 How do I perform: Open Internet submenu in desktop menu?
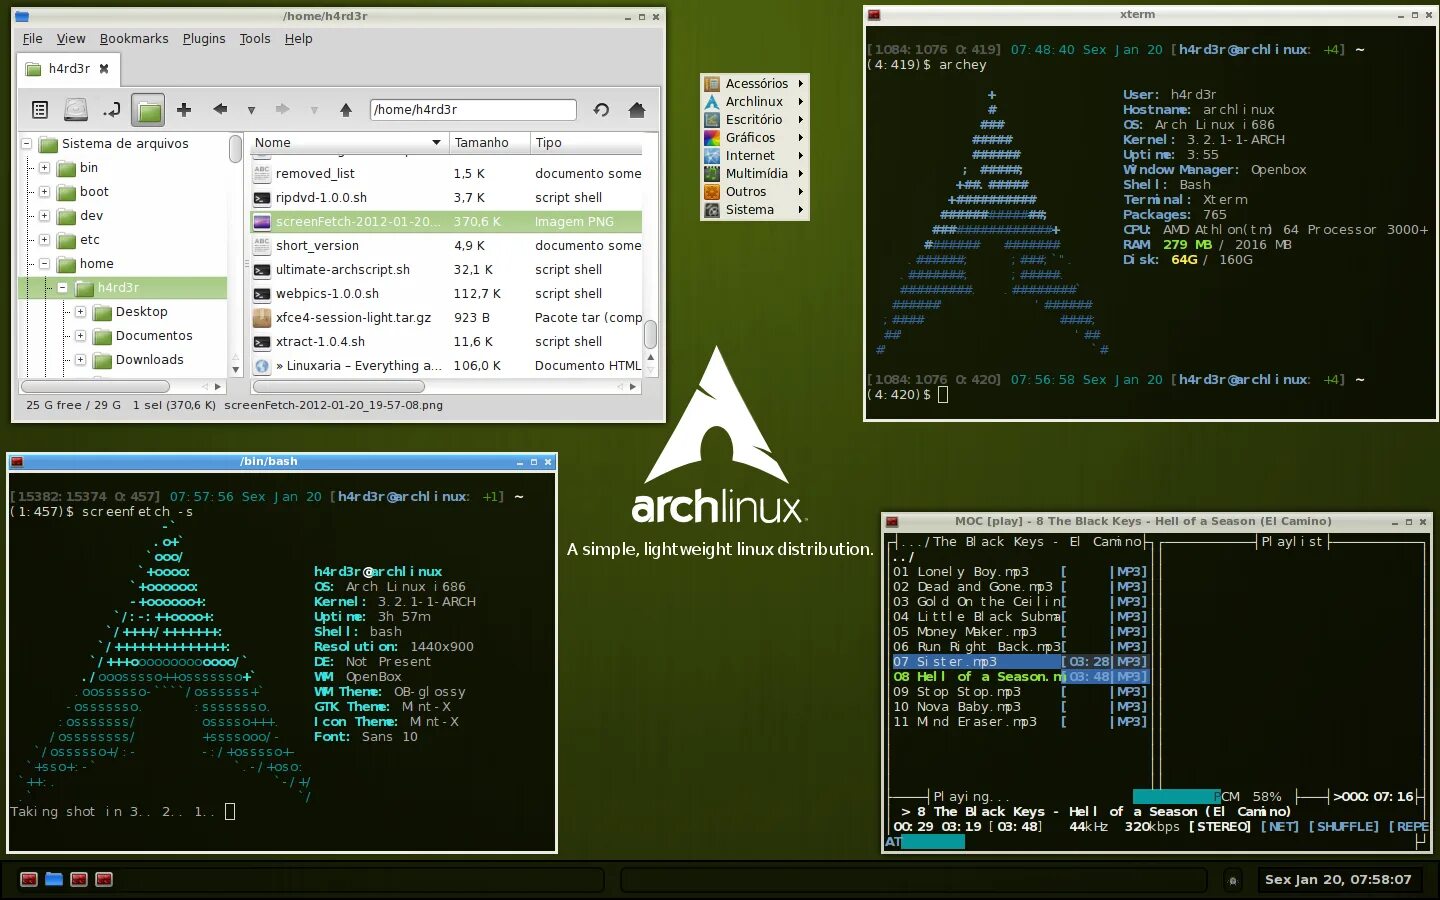[x=755, y=156]
